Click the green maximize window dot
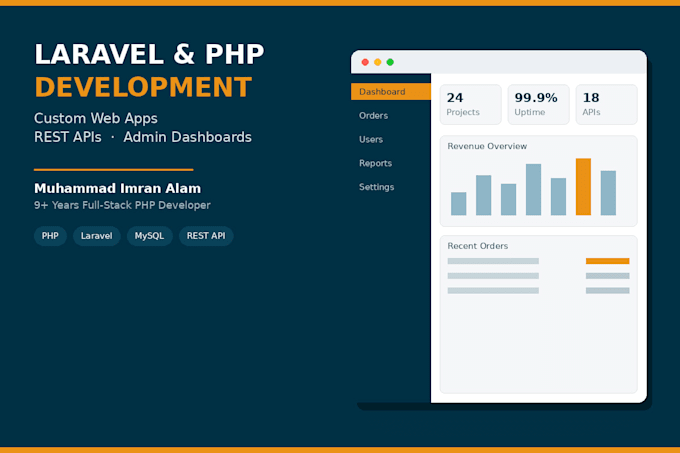This screenshot has height=453, width=680. click(x=390, y=62)
